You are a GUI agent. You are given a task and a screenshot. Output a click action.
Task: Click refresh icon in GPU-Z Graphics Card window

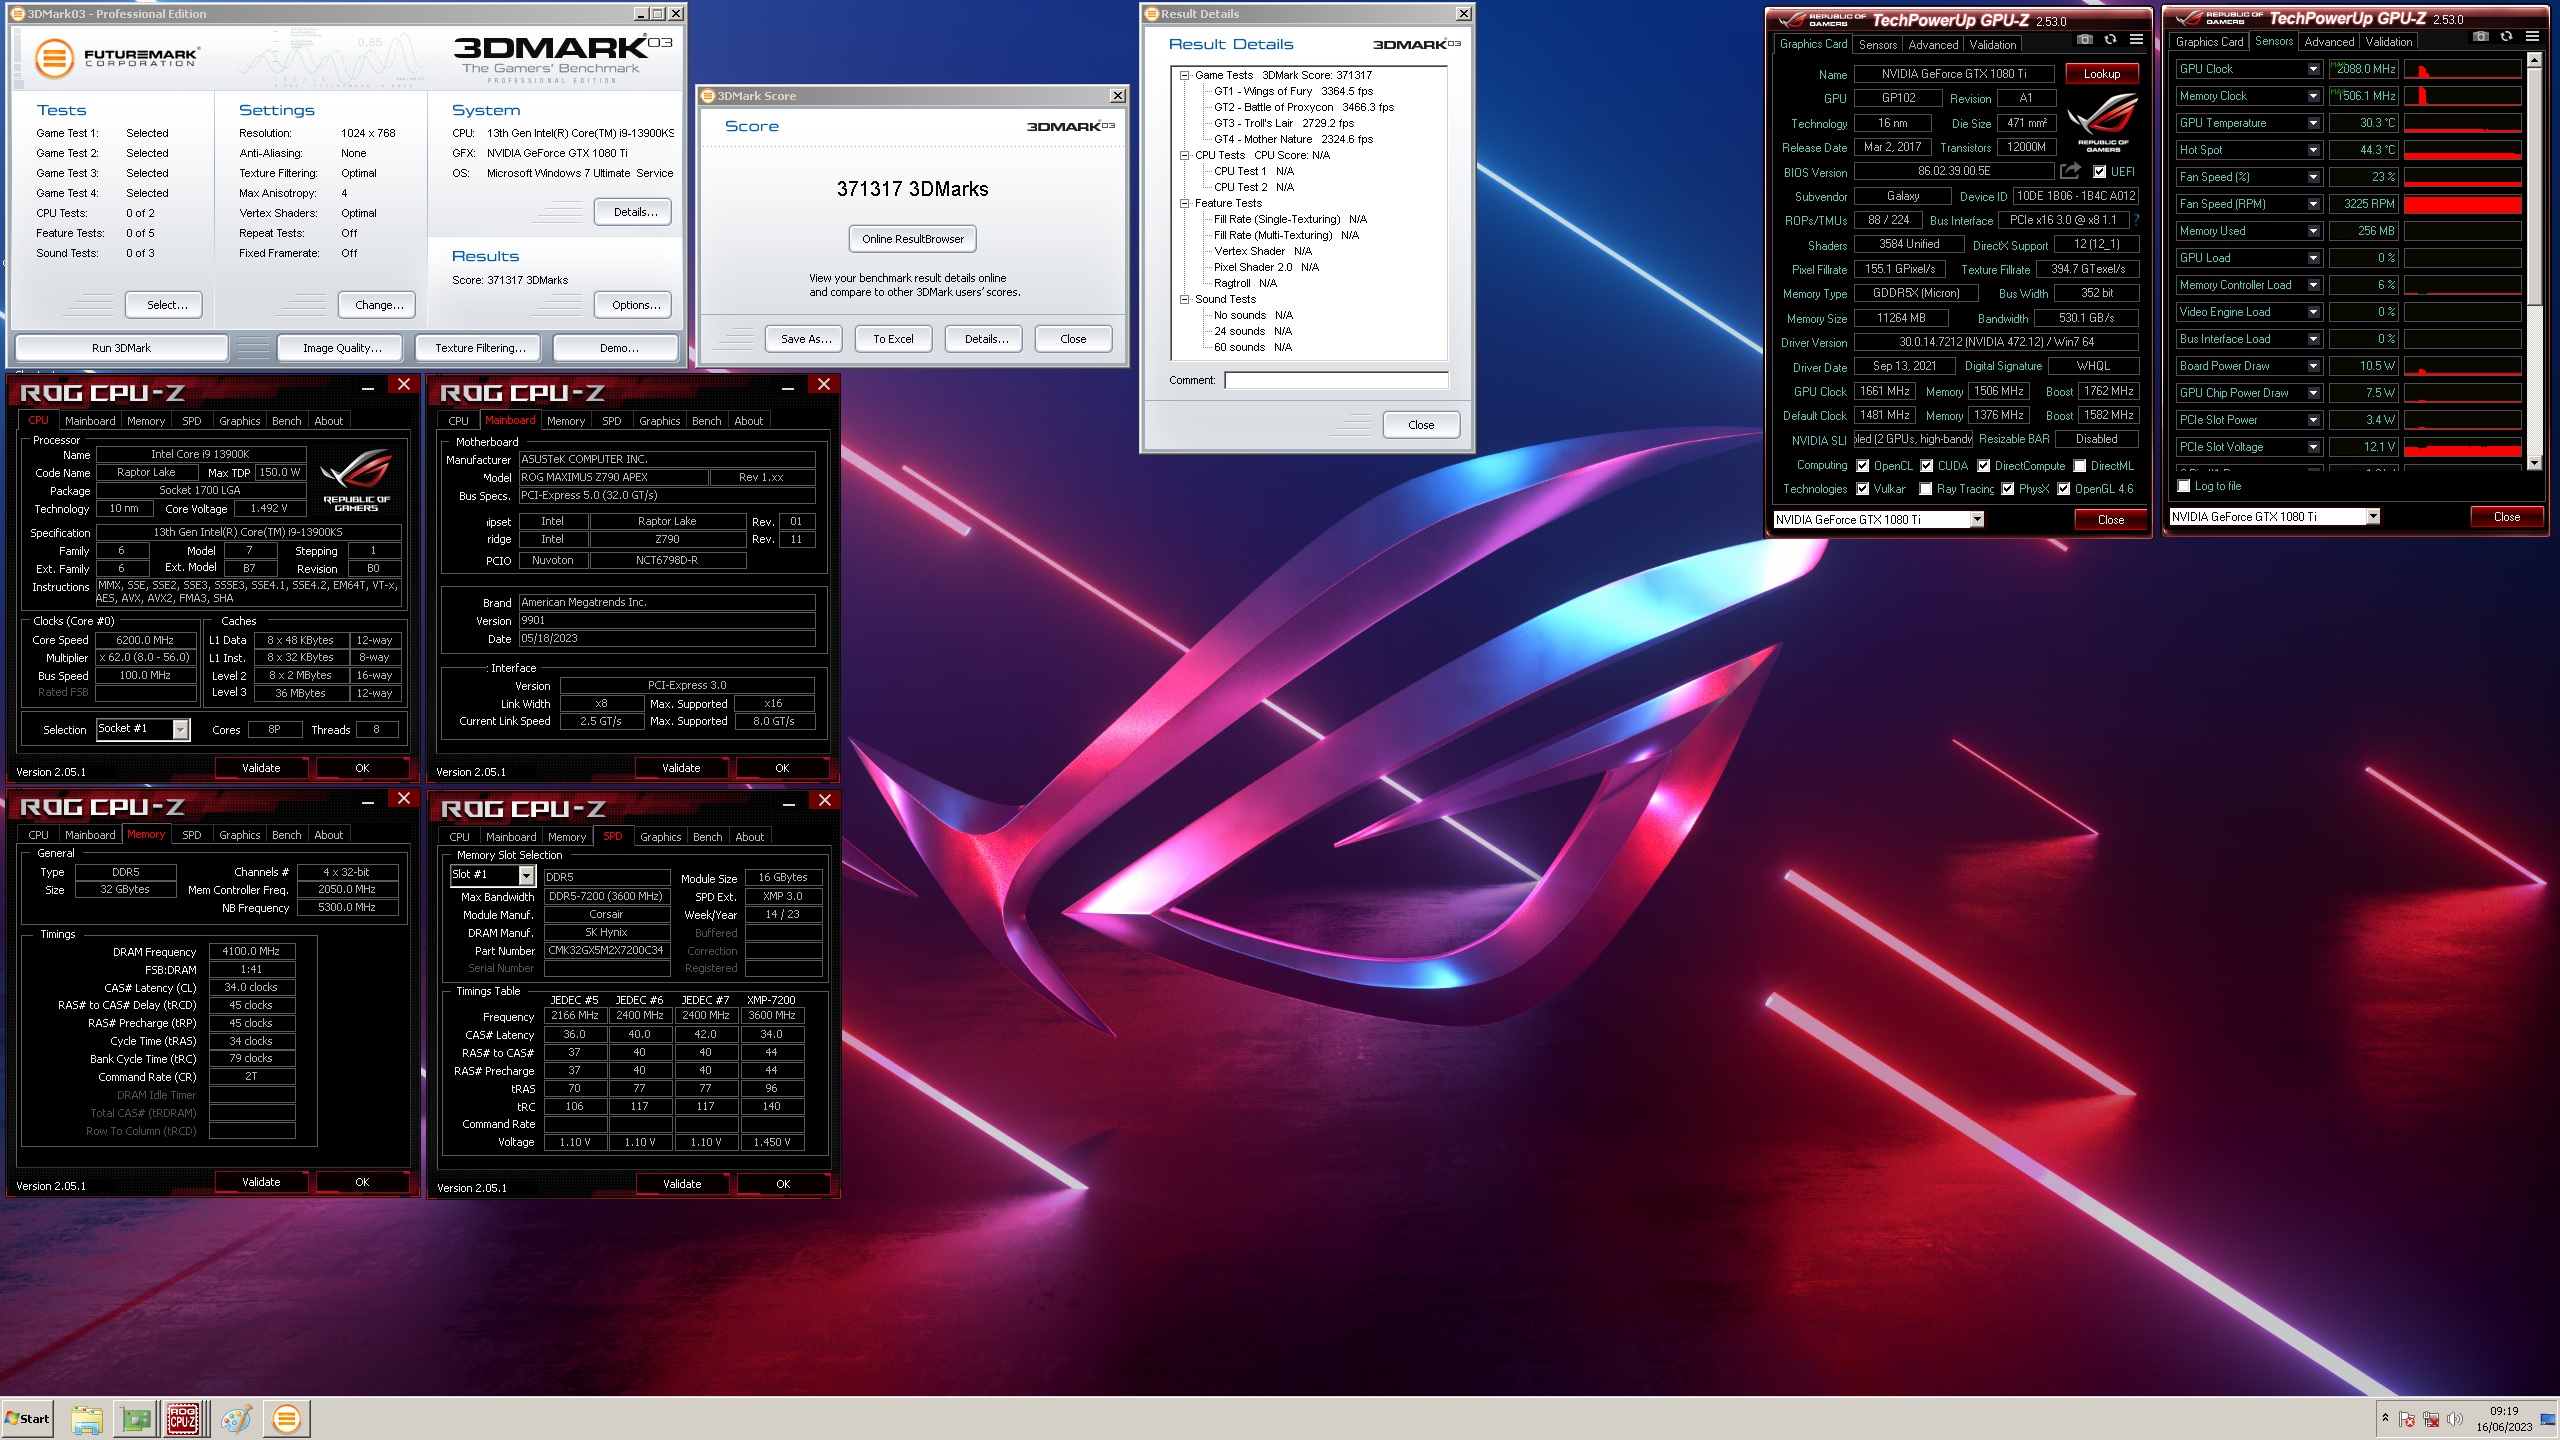pyautogui.click(x=2110, y=40)
